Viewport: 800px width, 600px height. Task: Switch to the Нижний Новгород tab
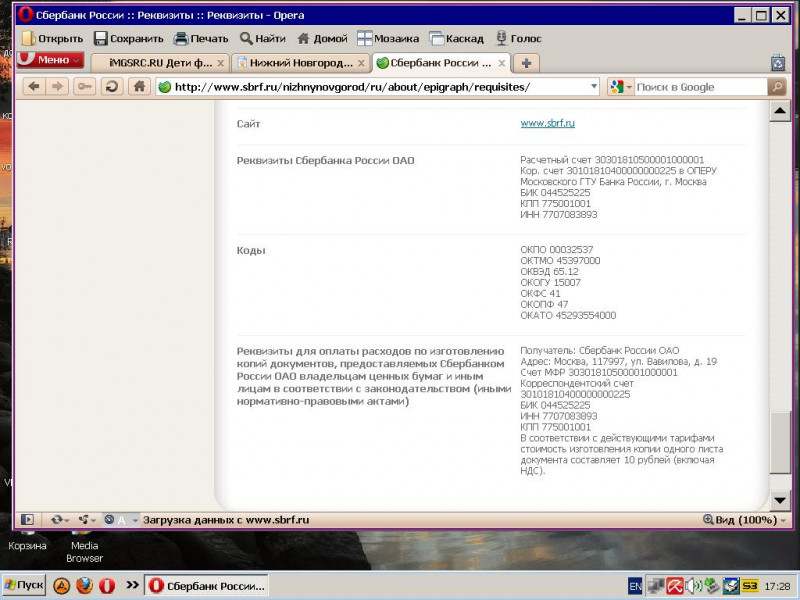pyautogui.click(x=300, y=63)
